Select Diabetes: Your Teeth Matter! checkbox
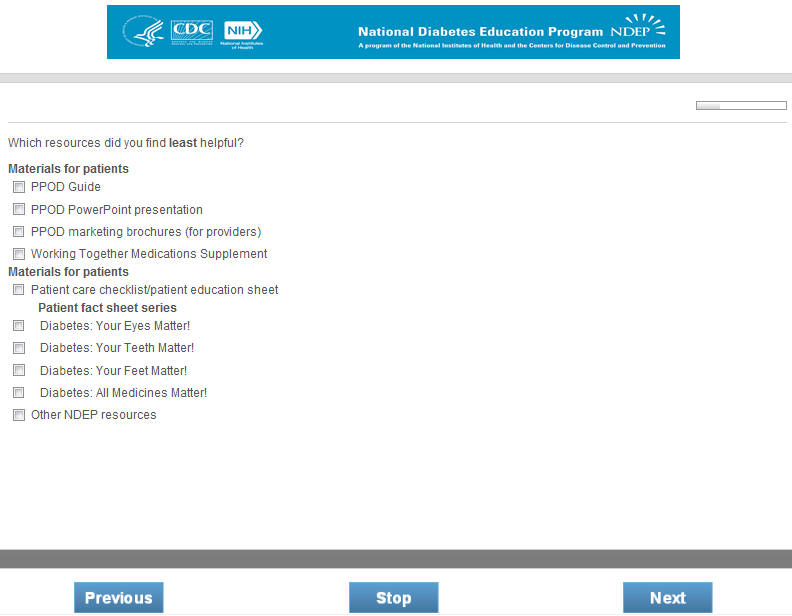This screenshot has width=792, height=616. (19, 348)
